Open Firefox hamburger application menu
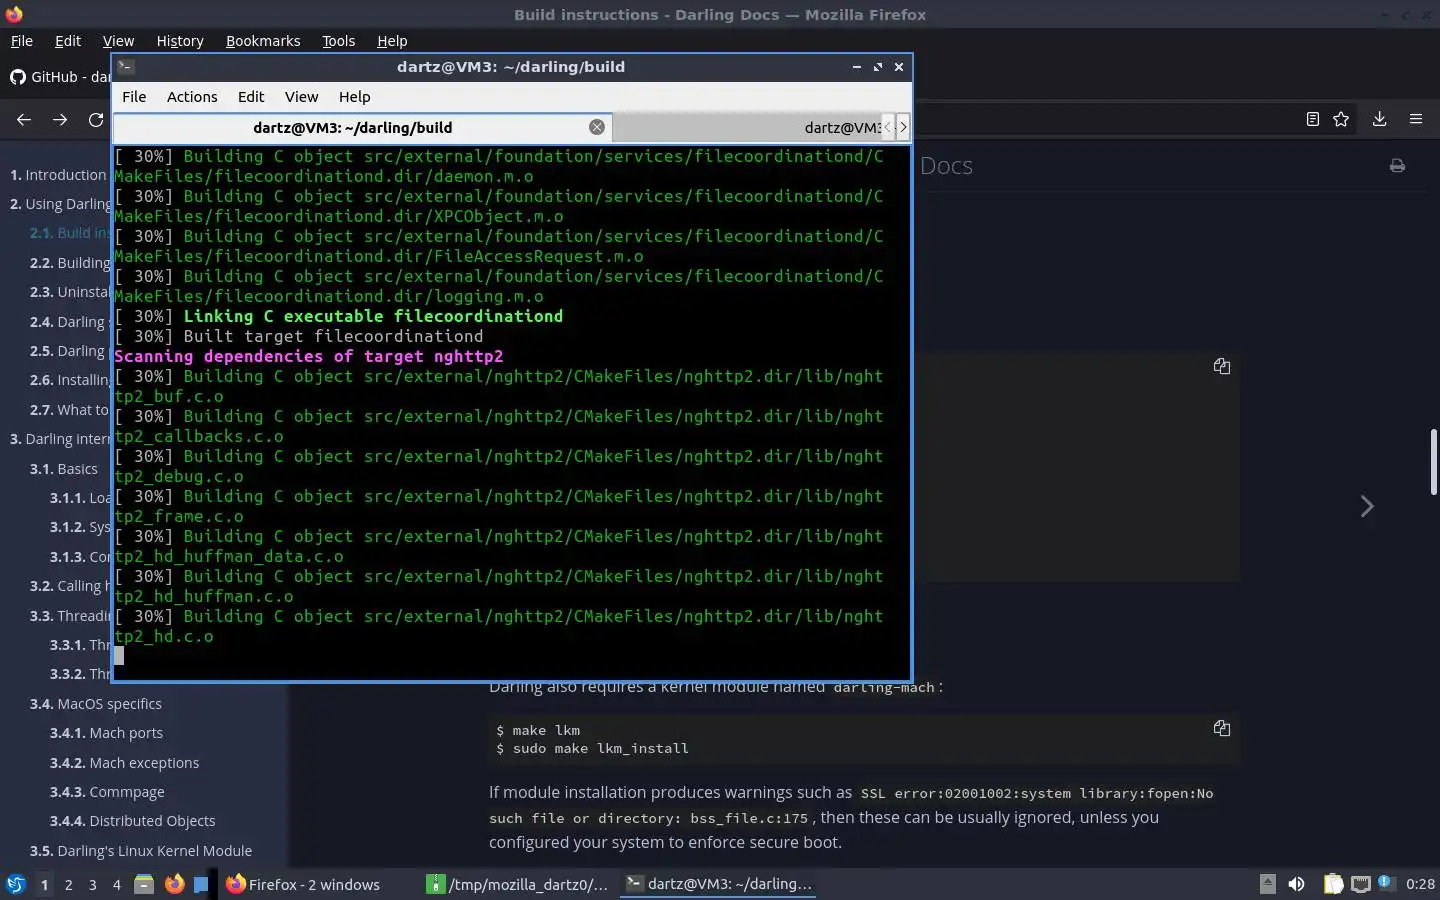The width and height of the screenshot is (1440, 900). pyautogui.click(x=1416, y=119)
